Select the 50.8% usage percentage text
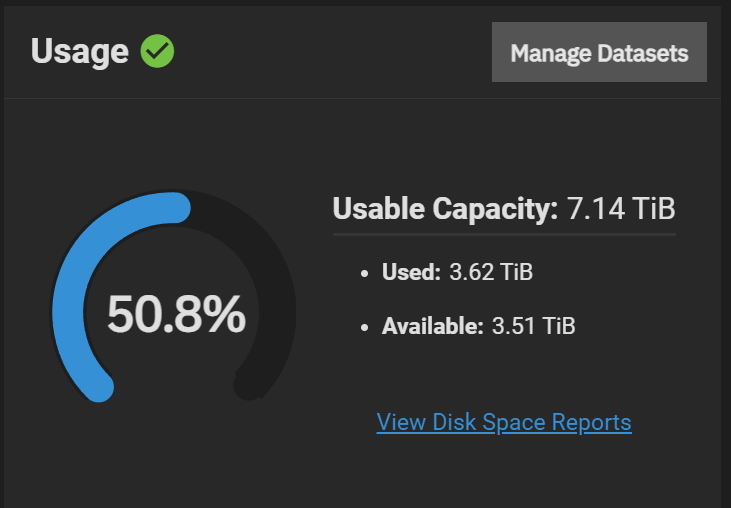The image size is (731, 508). tap(176, 314)
